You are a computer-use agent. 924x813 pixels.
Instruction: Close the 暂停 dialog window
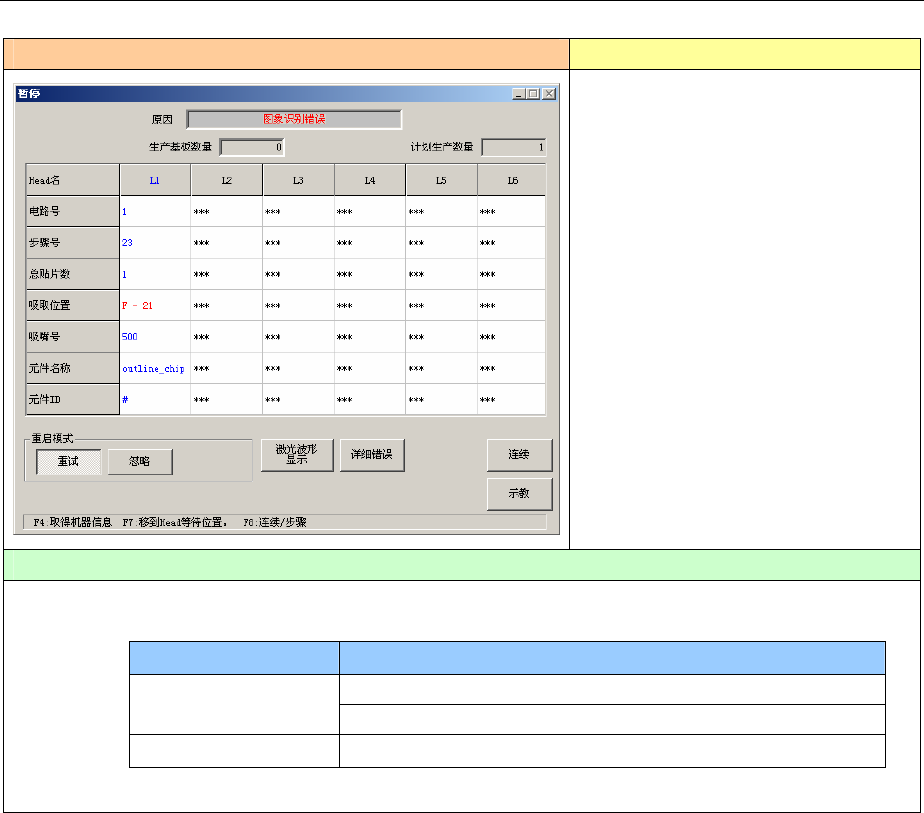click(549, 94)
